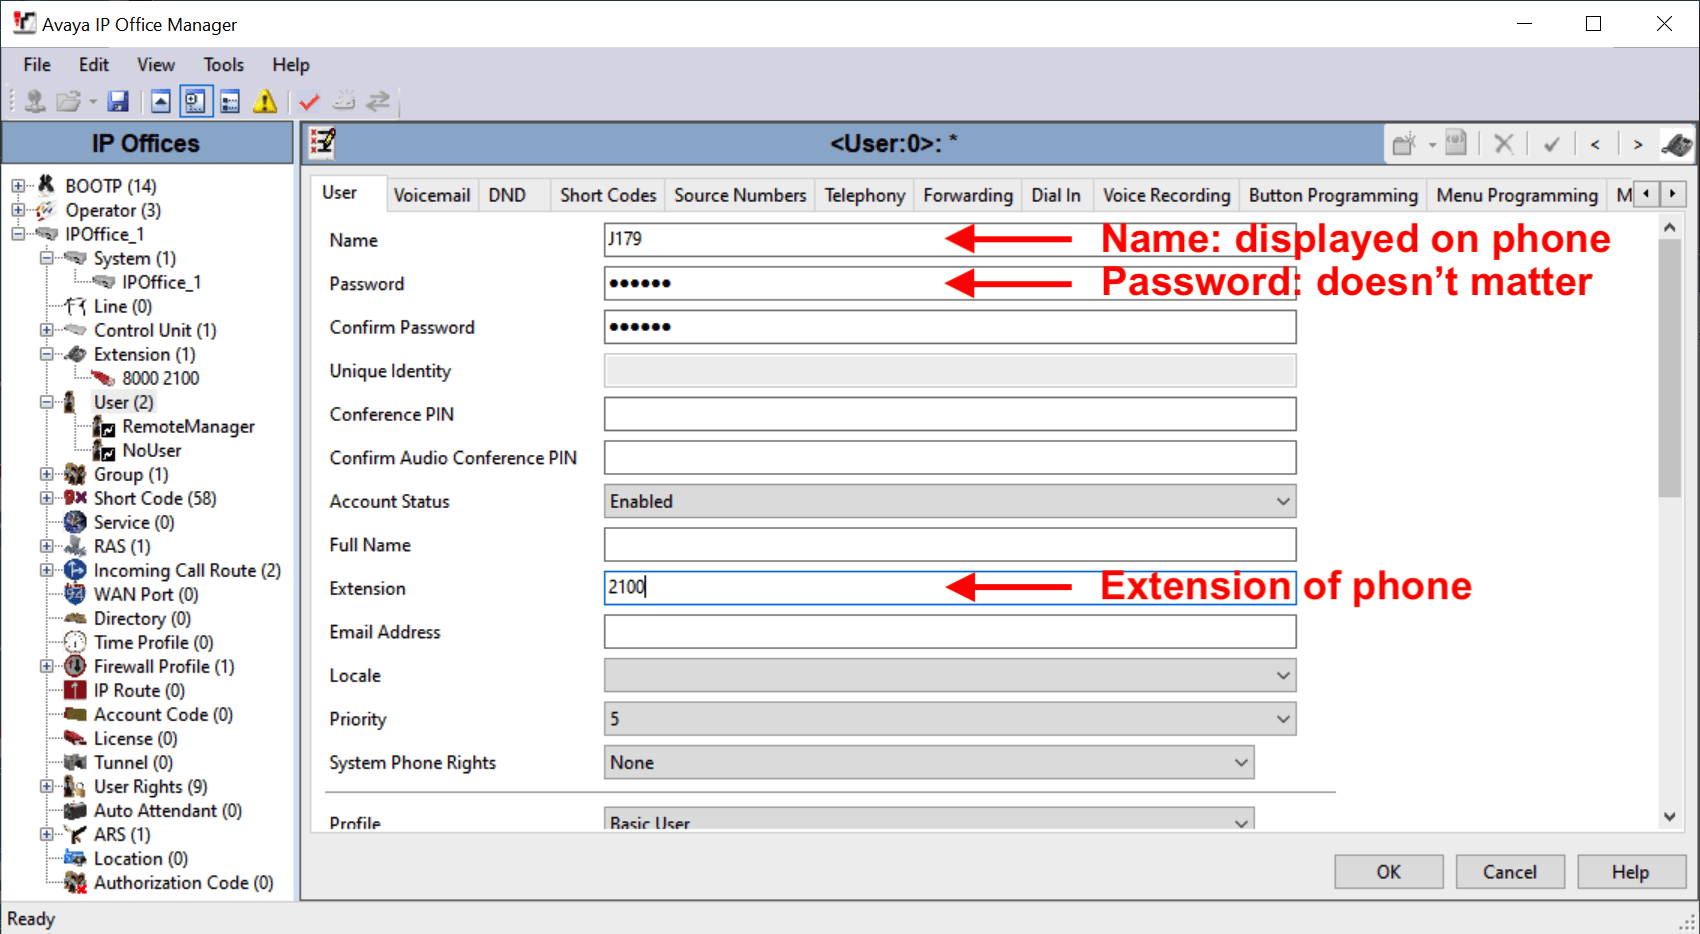This screenshot has height=934, width=1700.
Task: Click the OK button
Action: tap(1389, 872)
